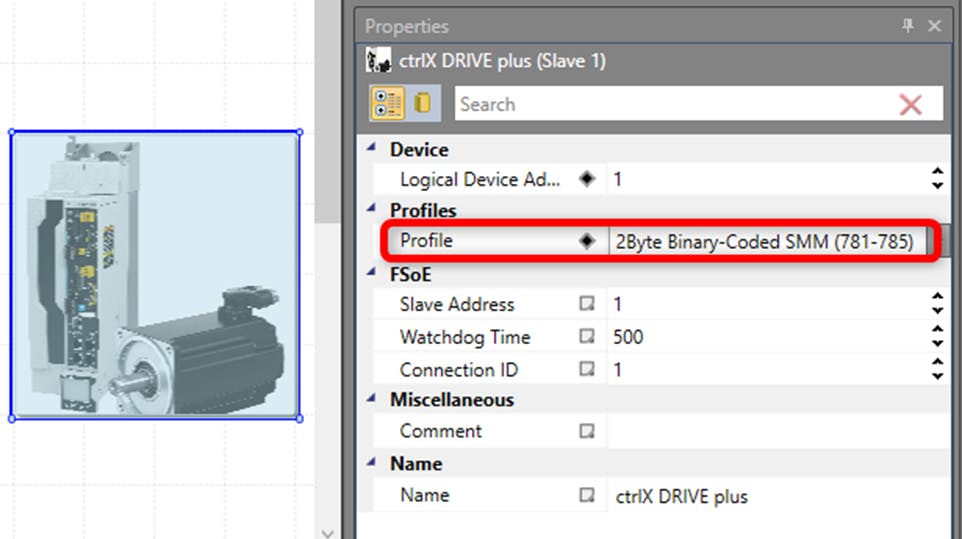This screenshot has height=539, width=962.
Task: Collapse the Miscellaneous section
Action: 372,399
